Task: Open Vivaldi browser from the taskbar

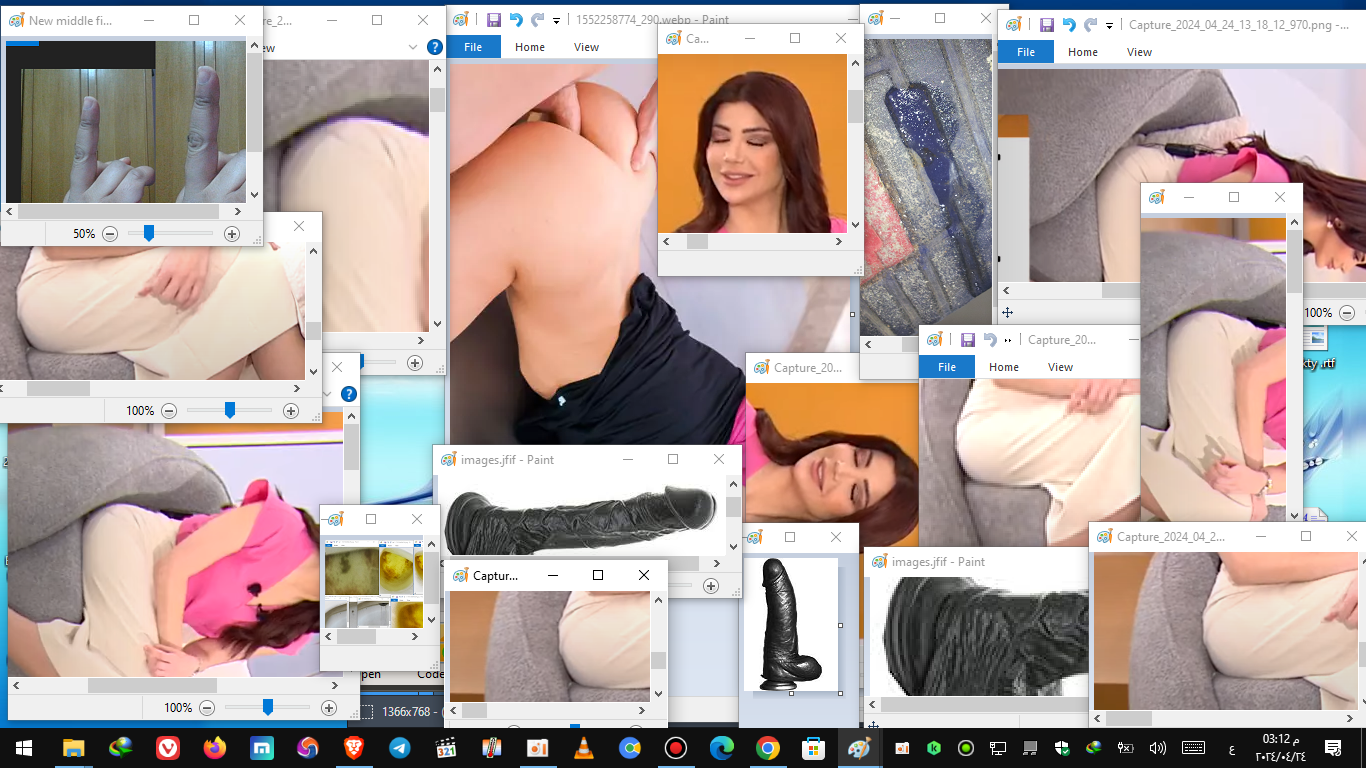Action: coord(168,748)
